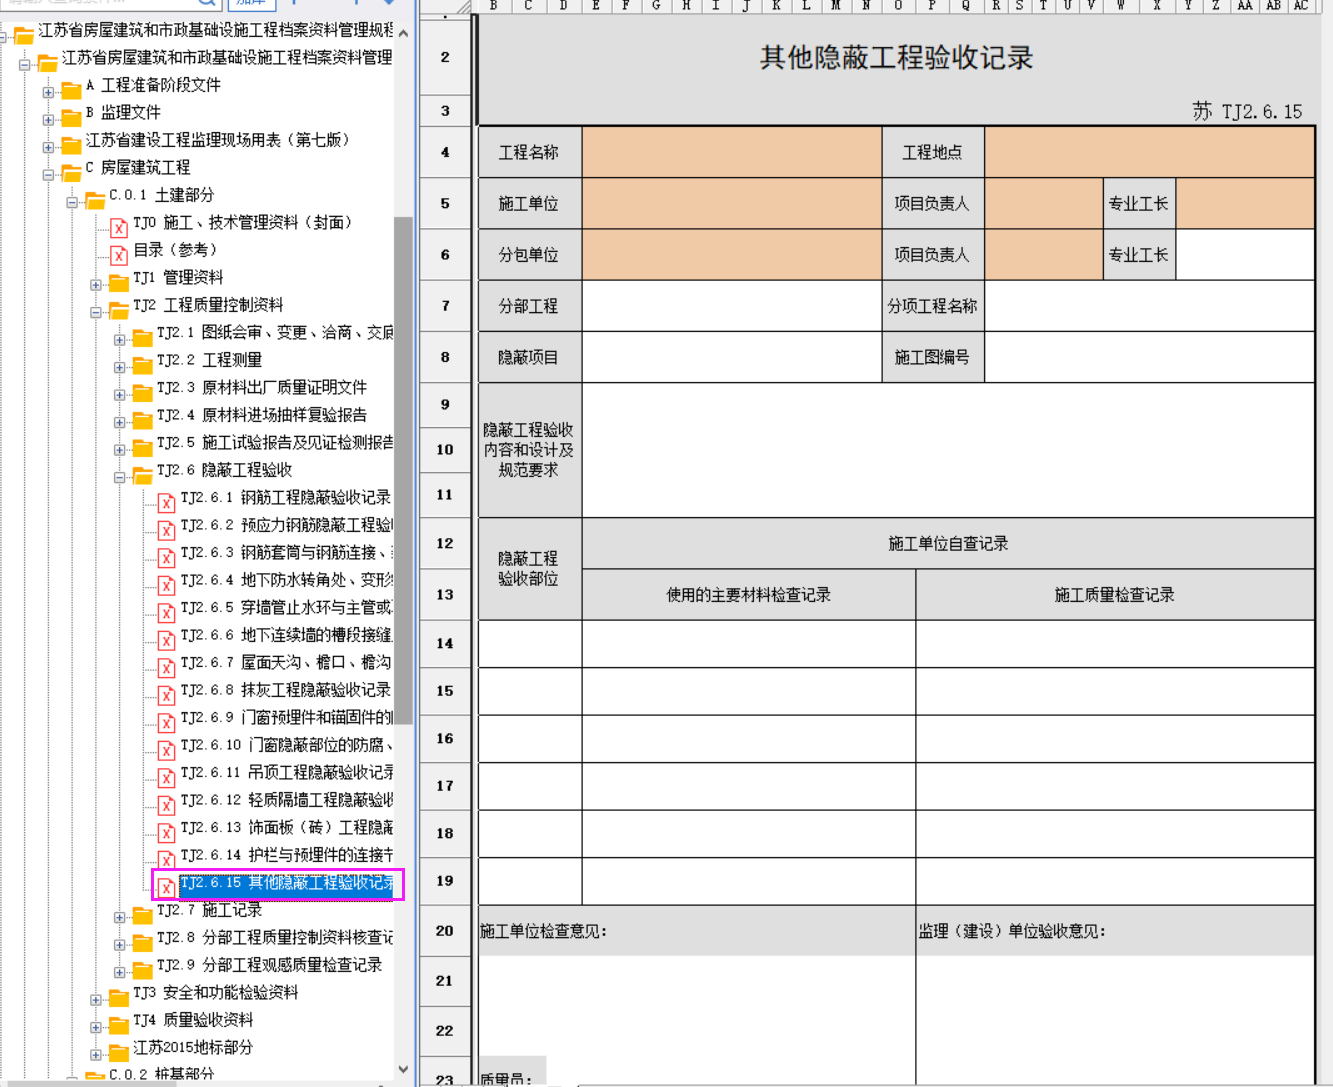Click folder icon for TJ4 质量验收资料

click(x=119, y=1024)
